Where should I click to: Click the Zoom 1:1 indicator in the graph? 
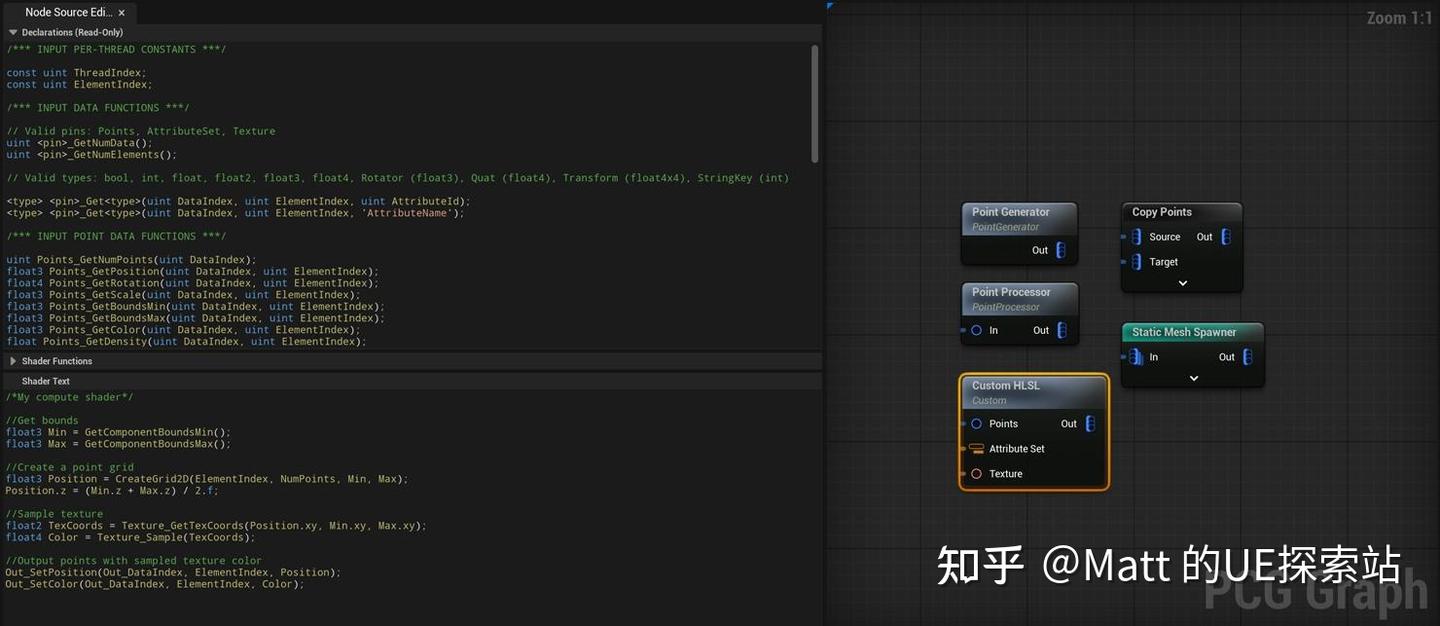pos(1398,18)
